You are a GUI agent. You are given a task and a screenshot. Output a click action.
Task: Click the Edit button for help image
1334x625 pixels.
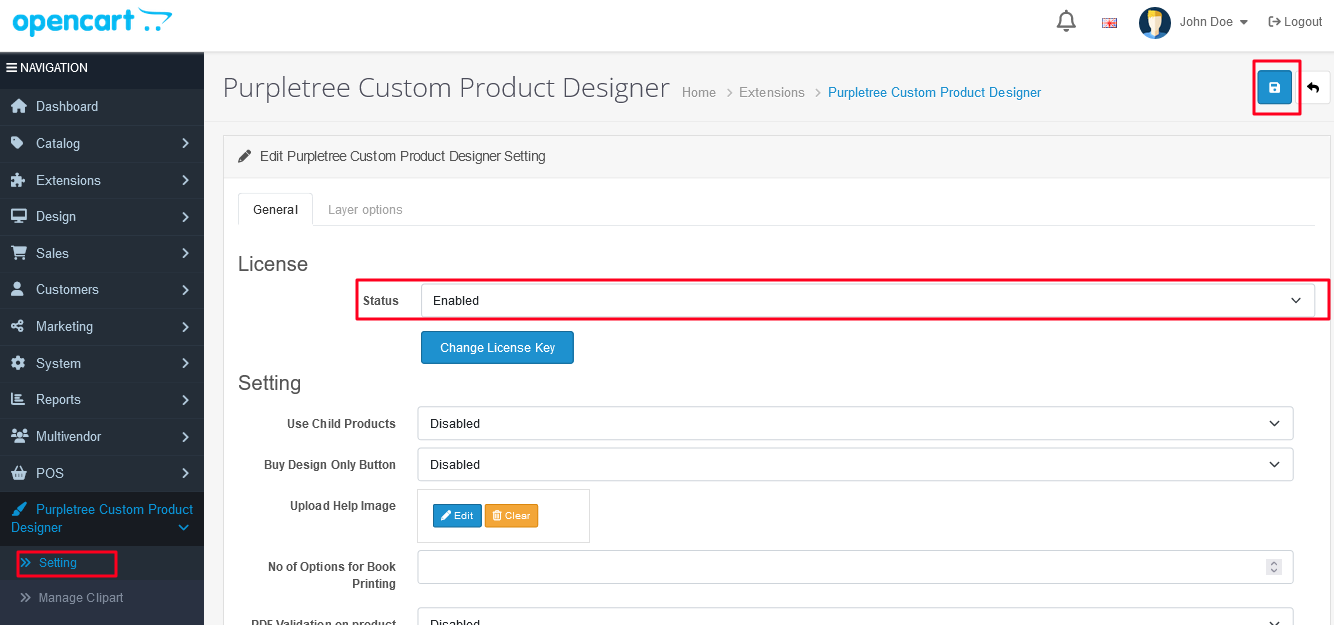[x=457, y=515]
